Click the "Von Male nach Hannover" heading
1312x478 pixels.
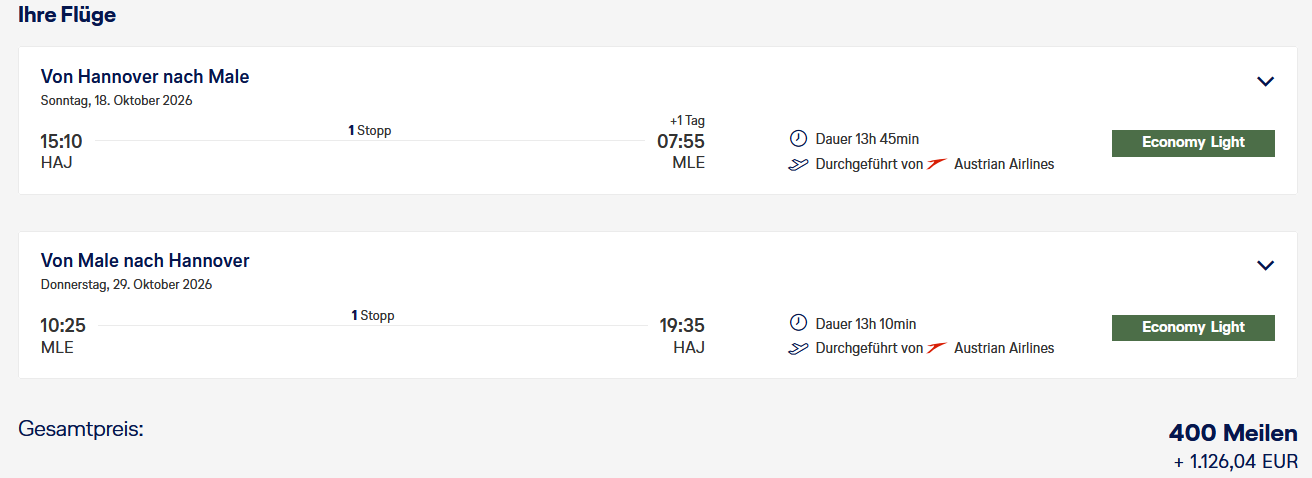pyautogui.click(x=145, y=261)
